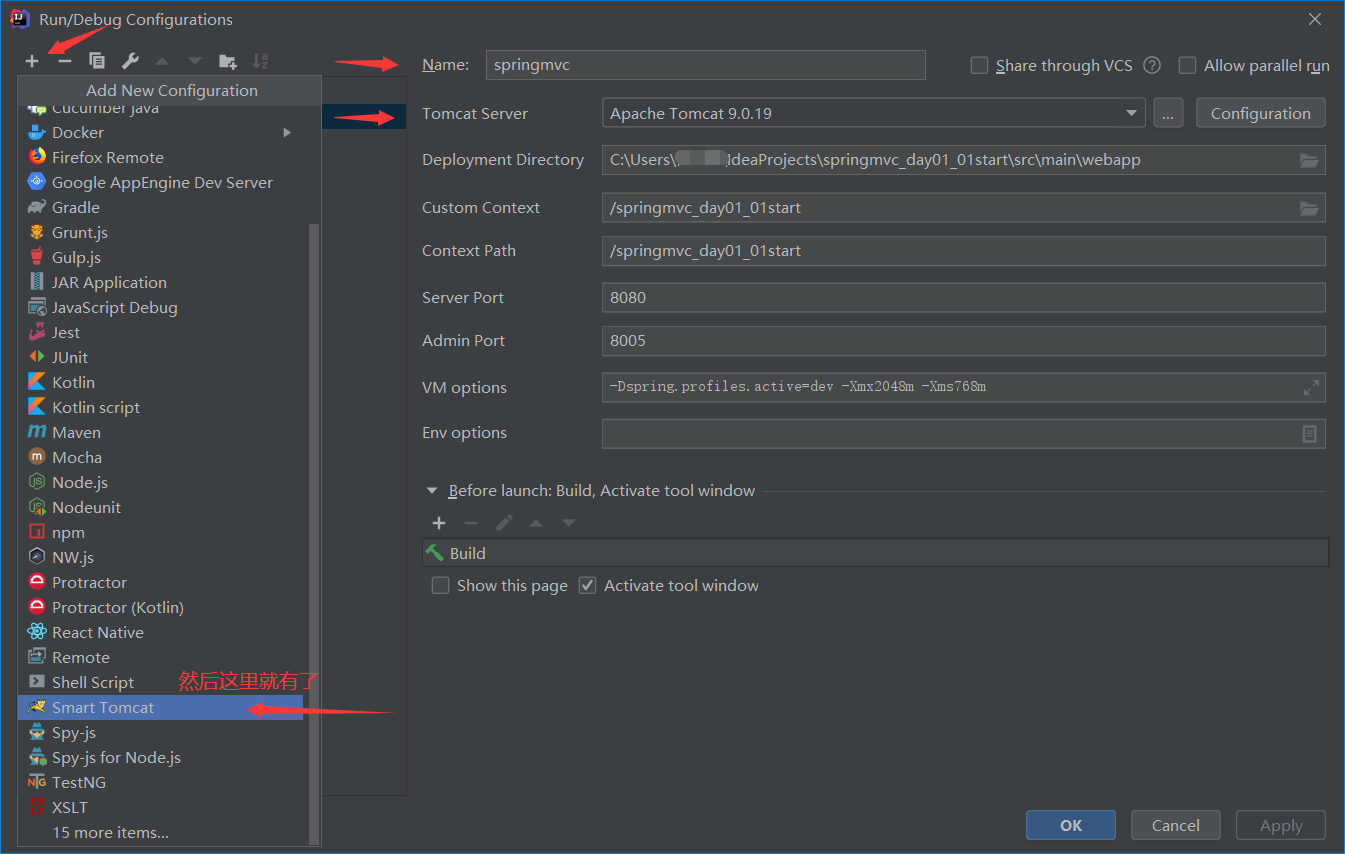Click the Cancel button
This screenshot has height=854, width=1345.
1176,825
